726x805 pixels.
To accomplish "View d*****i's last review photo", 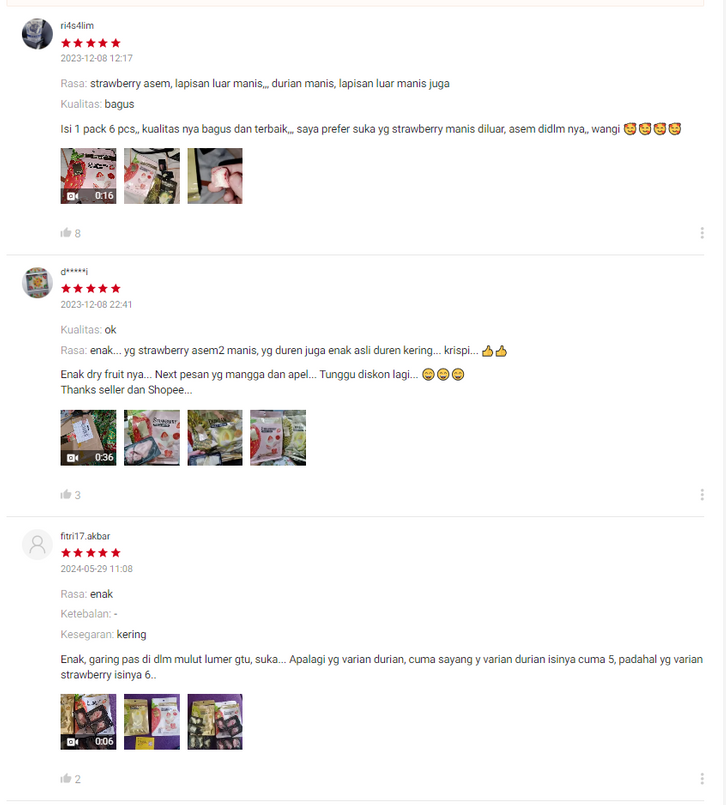I will point(278,438).
